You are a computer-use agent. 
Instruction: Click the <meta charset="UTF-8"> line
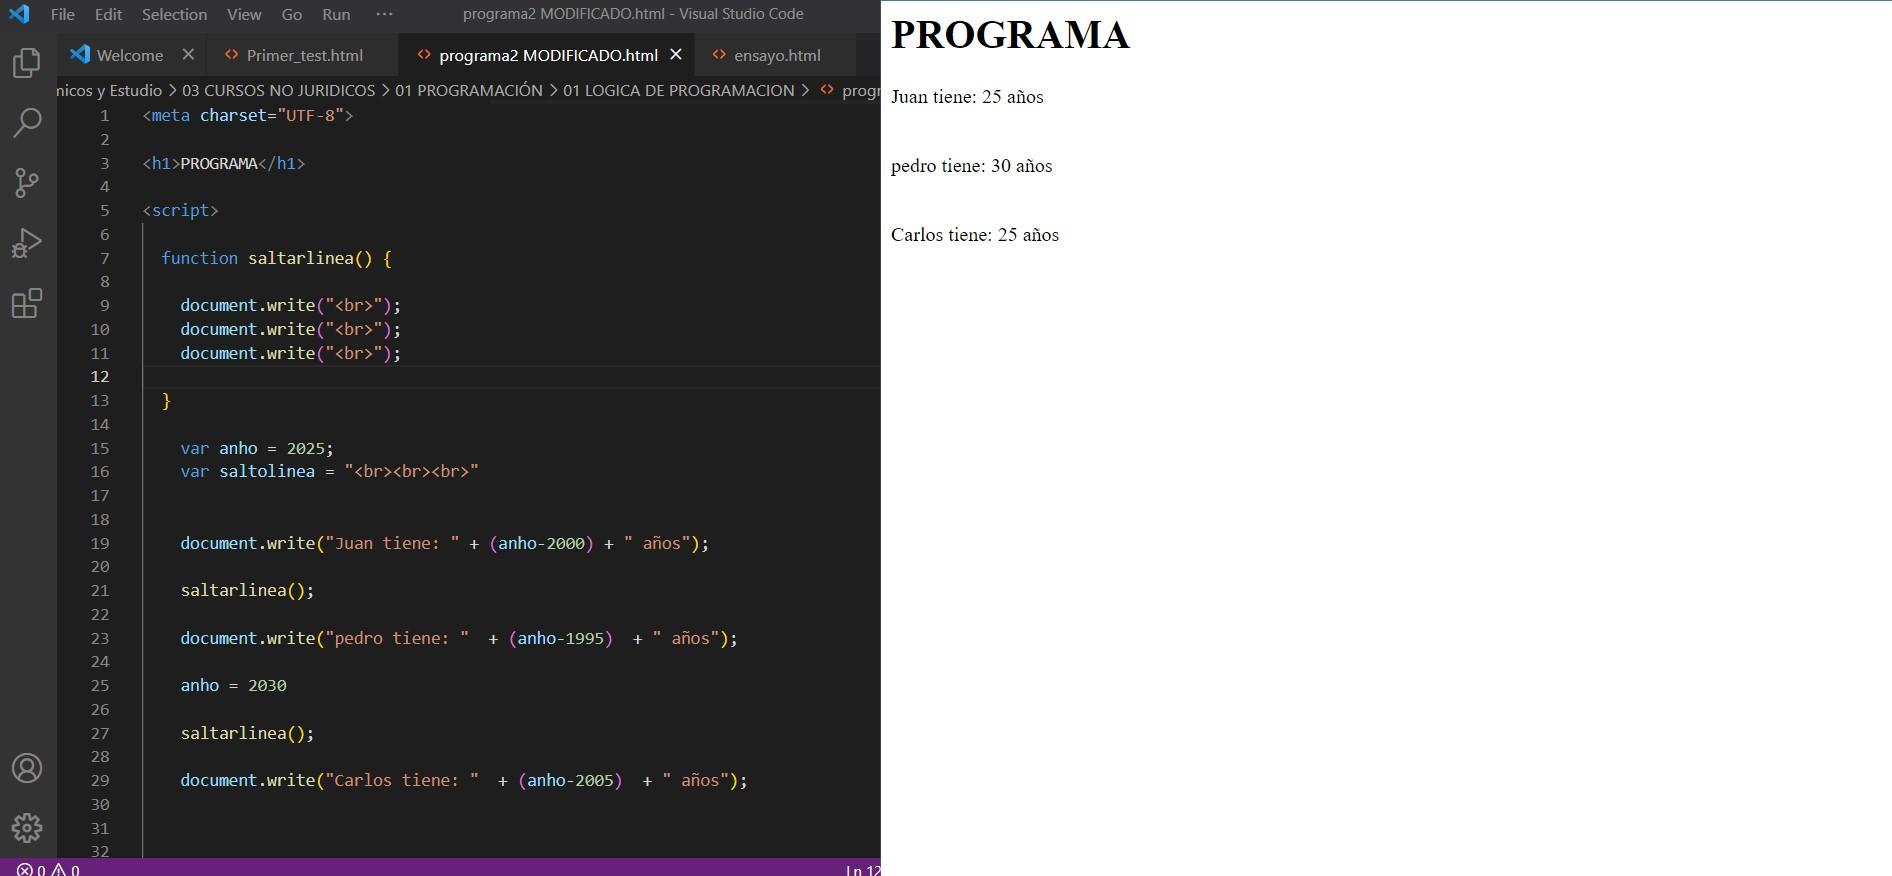coord(248,115)
